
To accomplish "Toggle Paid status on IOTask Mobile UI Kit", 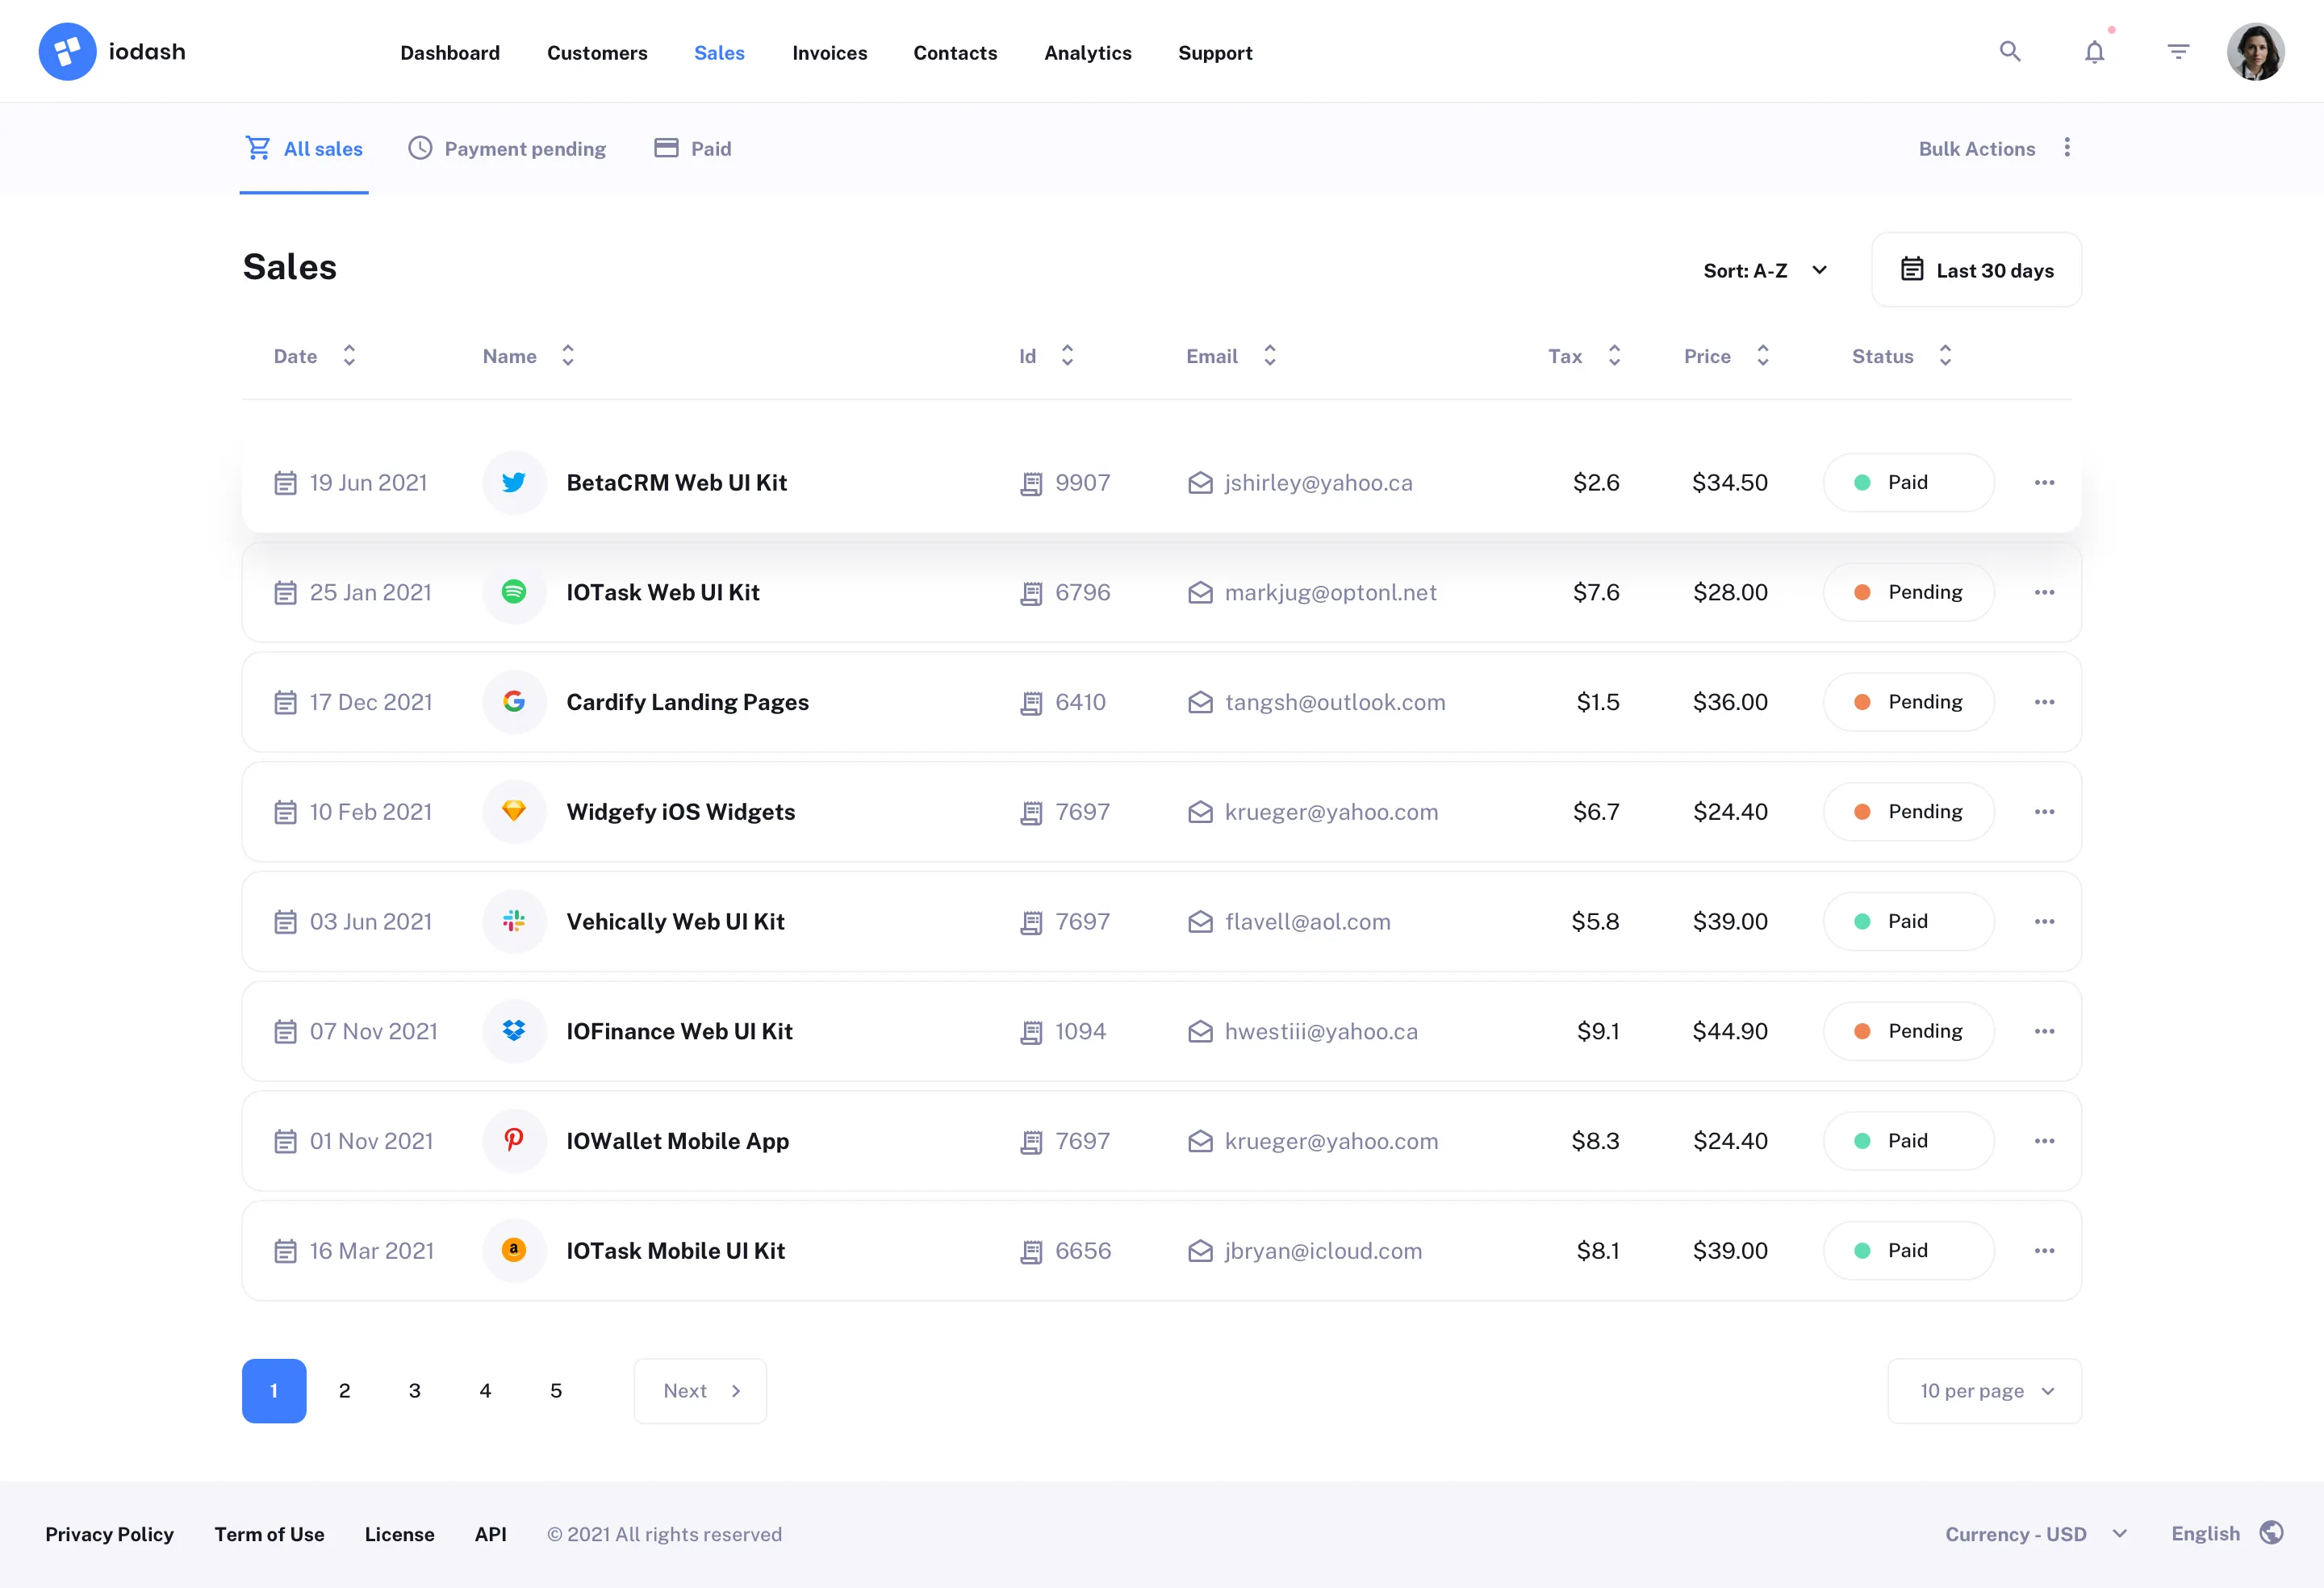I will click(x=1908, y=1250).
